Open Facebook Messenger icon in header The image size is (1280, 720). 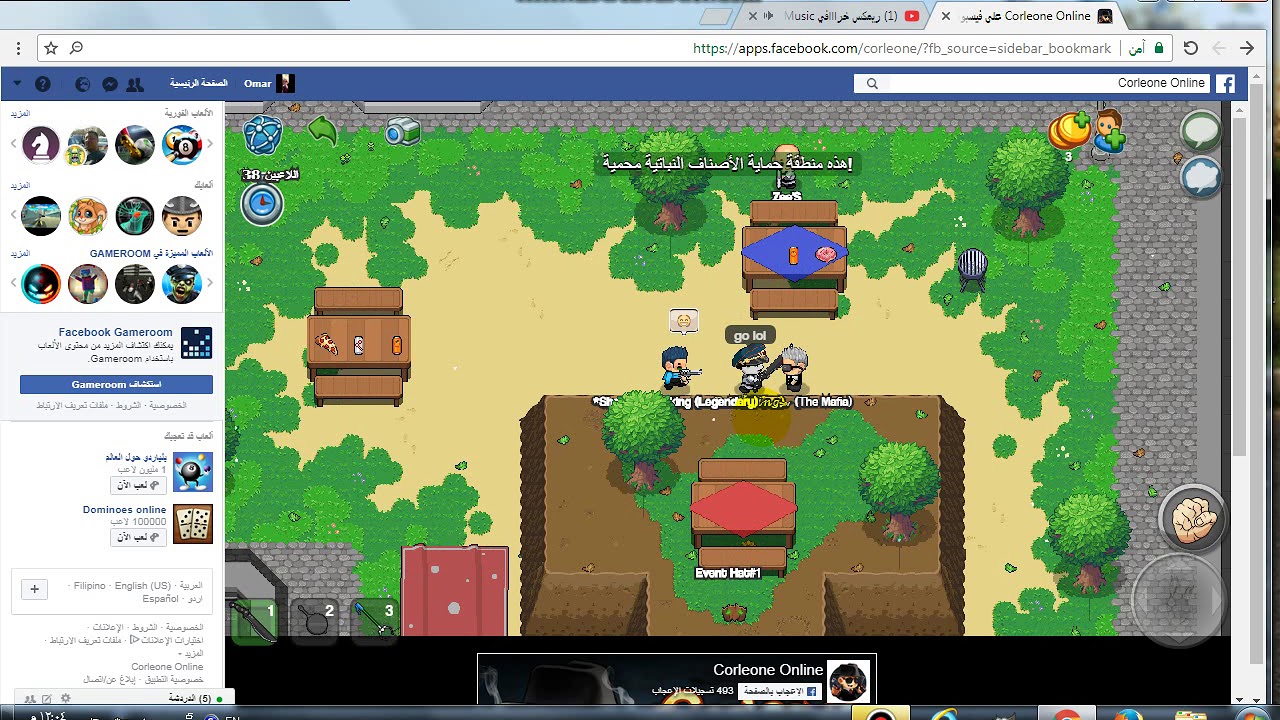pos(110,84)
